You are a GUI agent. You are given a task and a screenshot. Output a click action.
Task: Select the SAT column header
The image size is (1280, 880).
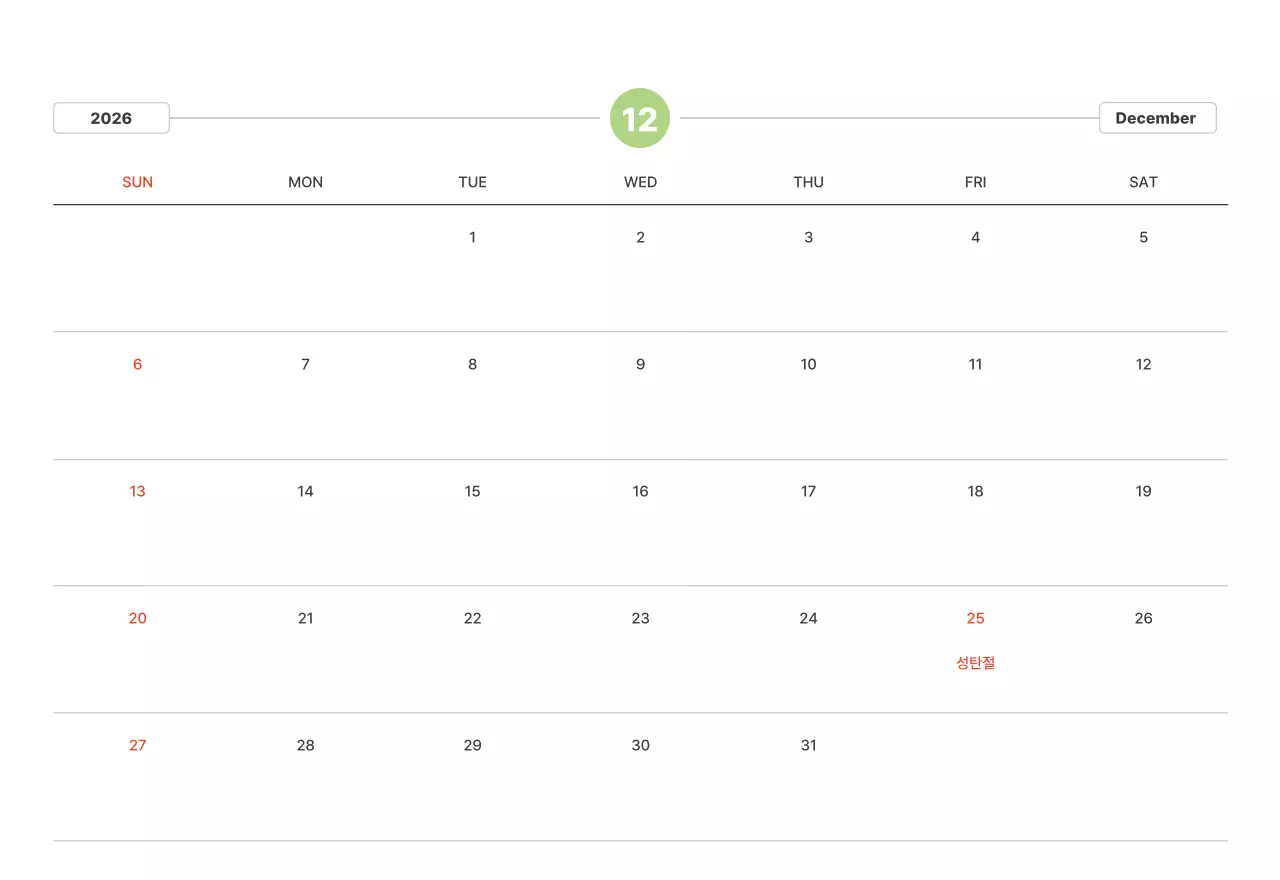coord(1143,182)
